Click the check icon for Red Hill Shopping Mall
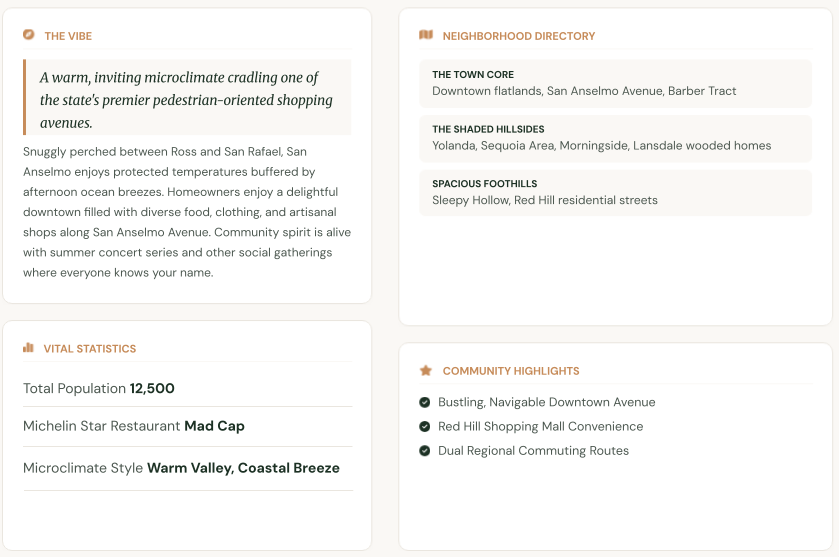The width and height of the screenshot is (839, 557). pos(425,426)
